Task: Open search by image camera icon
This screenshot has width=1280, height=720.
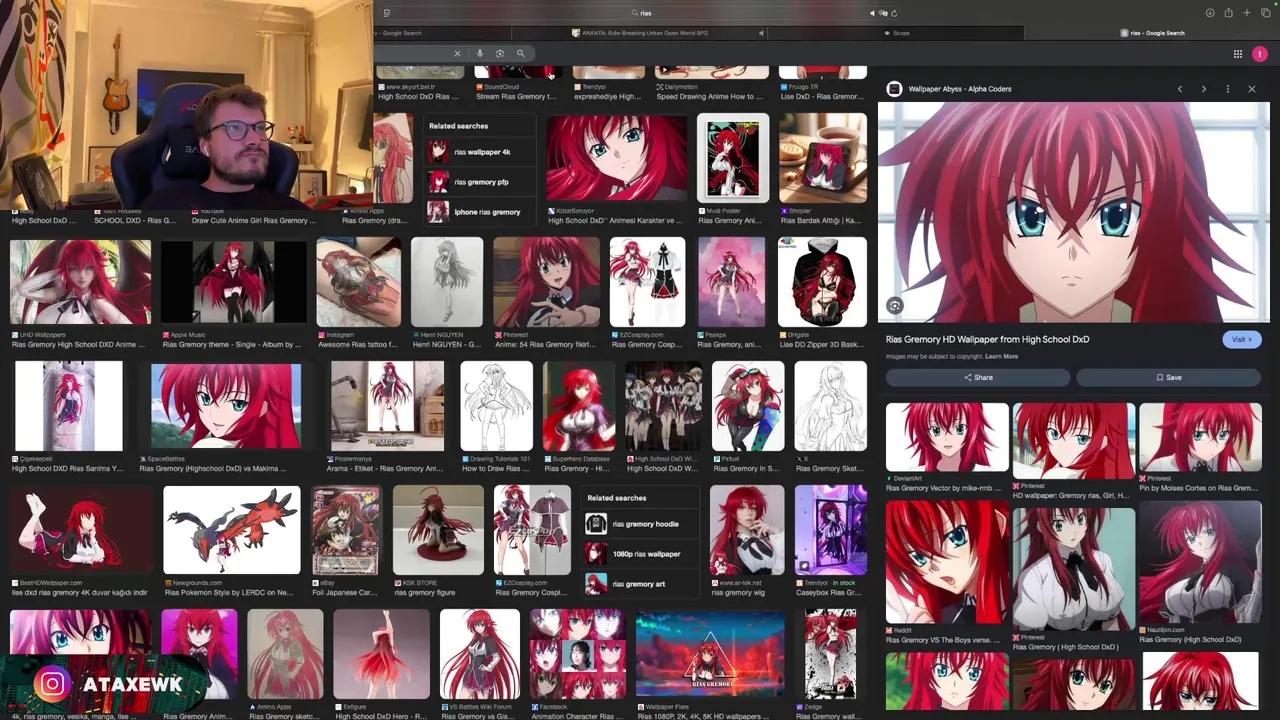Action: click(500, 53)
